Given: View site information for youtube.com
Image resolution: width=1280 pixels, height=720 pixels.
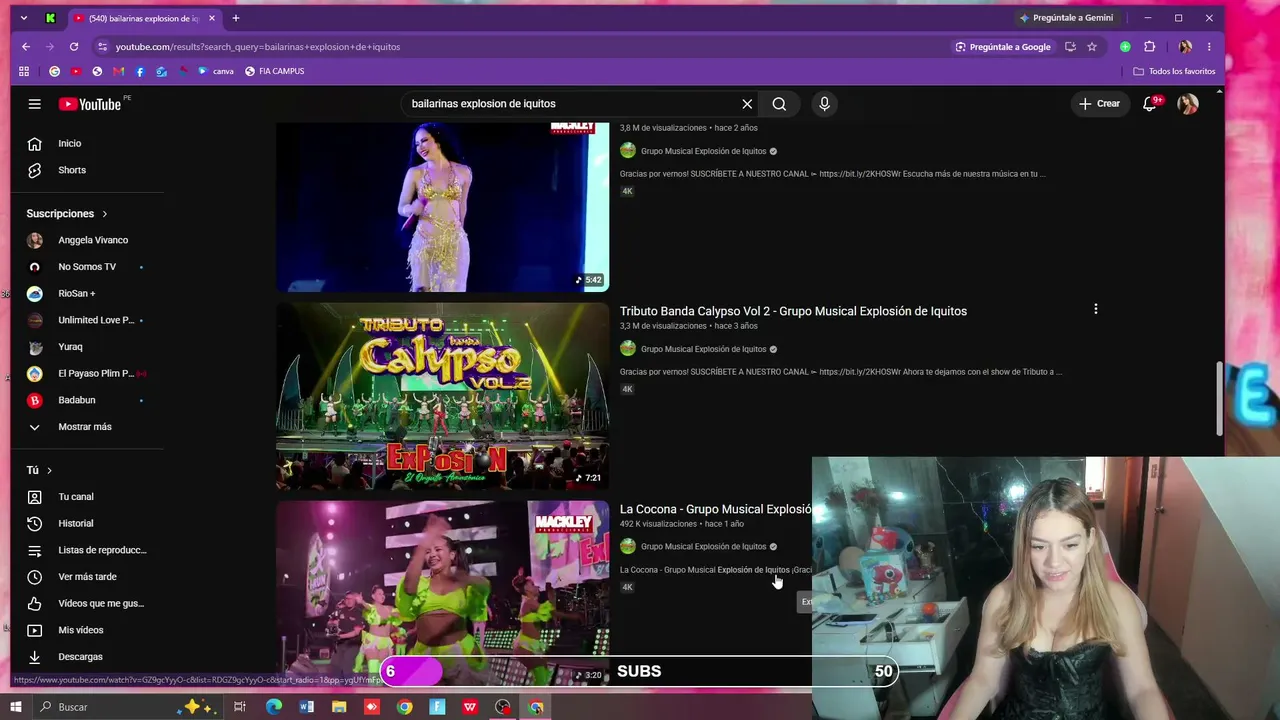Looking at the screenshot, I should (102, 47).
